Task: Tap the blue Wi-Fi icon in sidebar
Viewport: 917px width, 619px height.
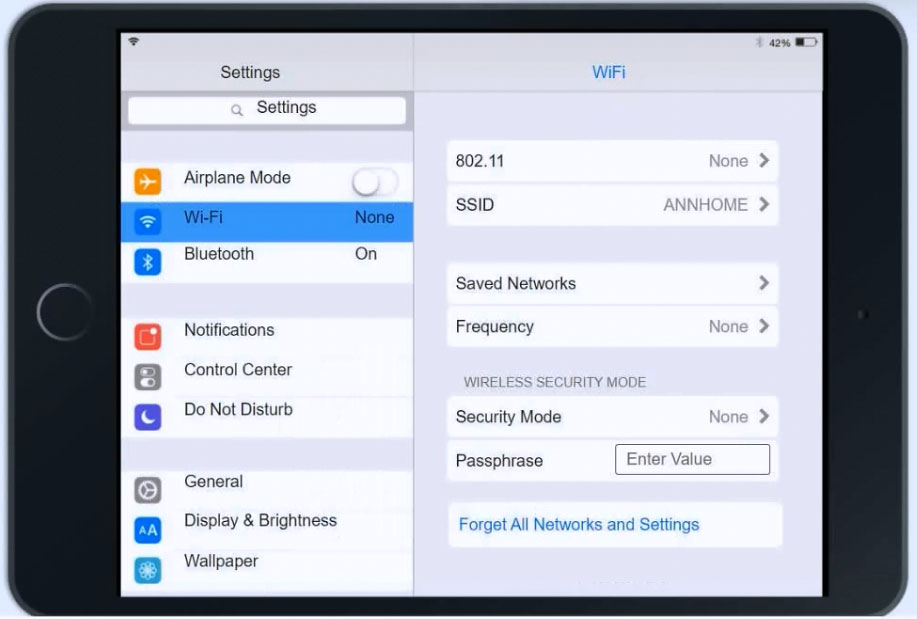Action: (x=147, y=221)
